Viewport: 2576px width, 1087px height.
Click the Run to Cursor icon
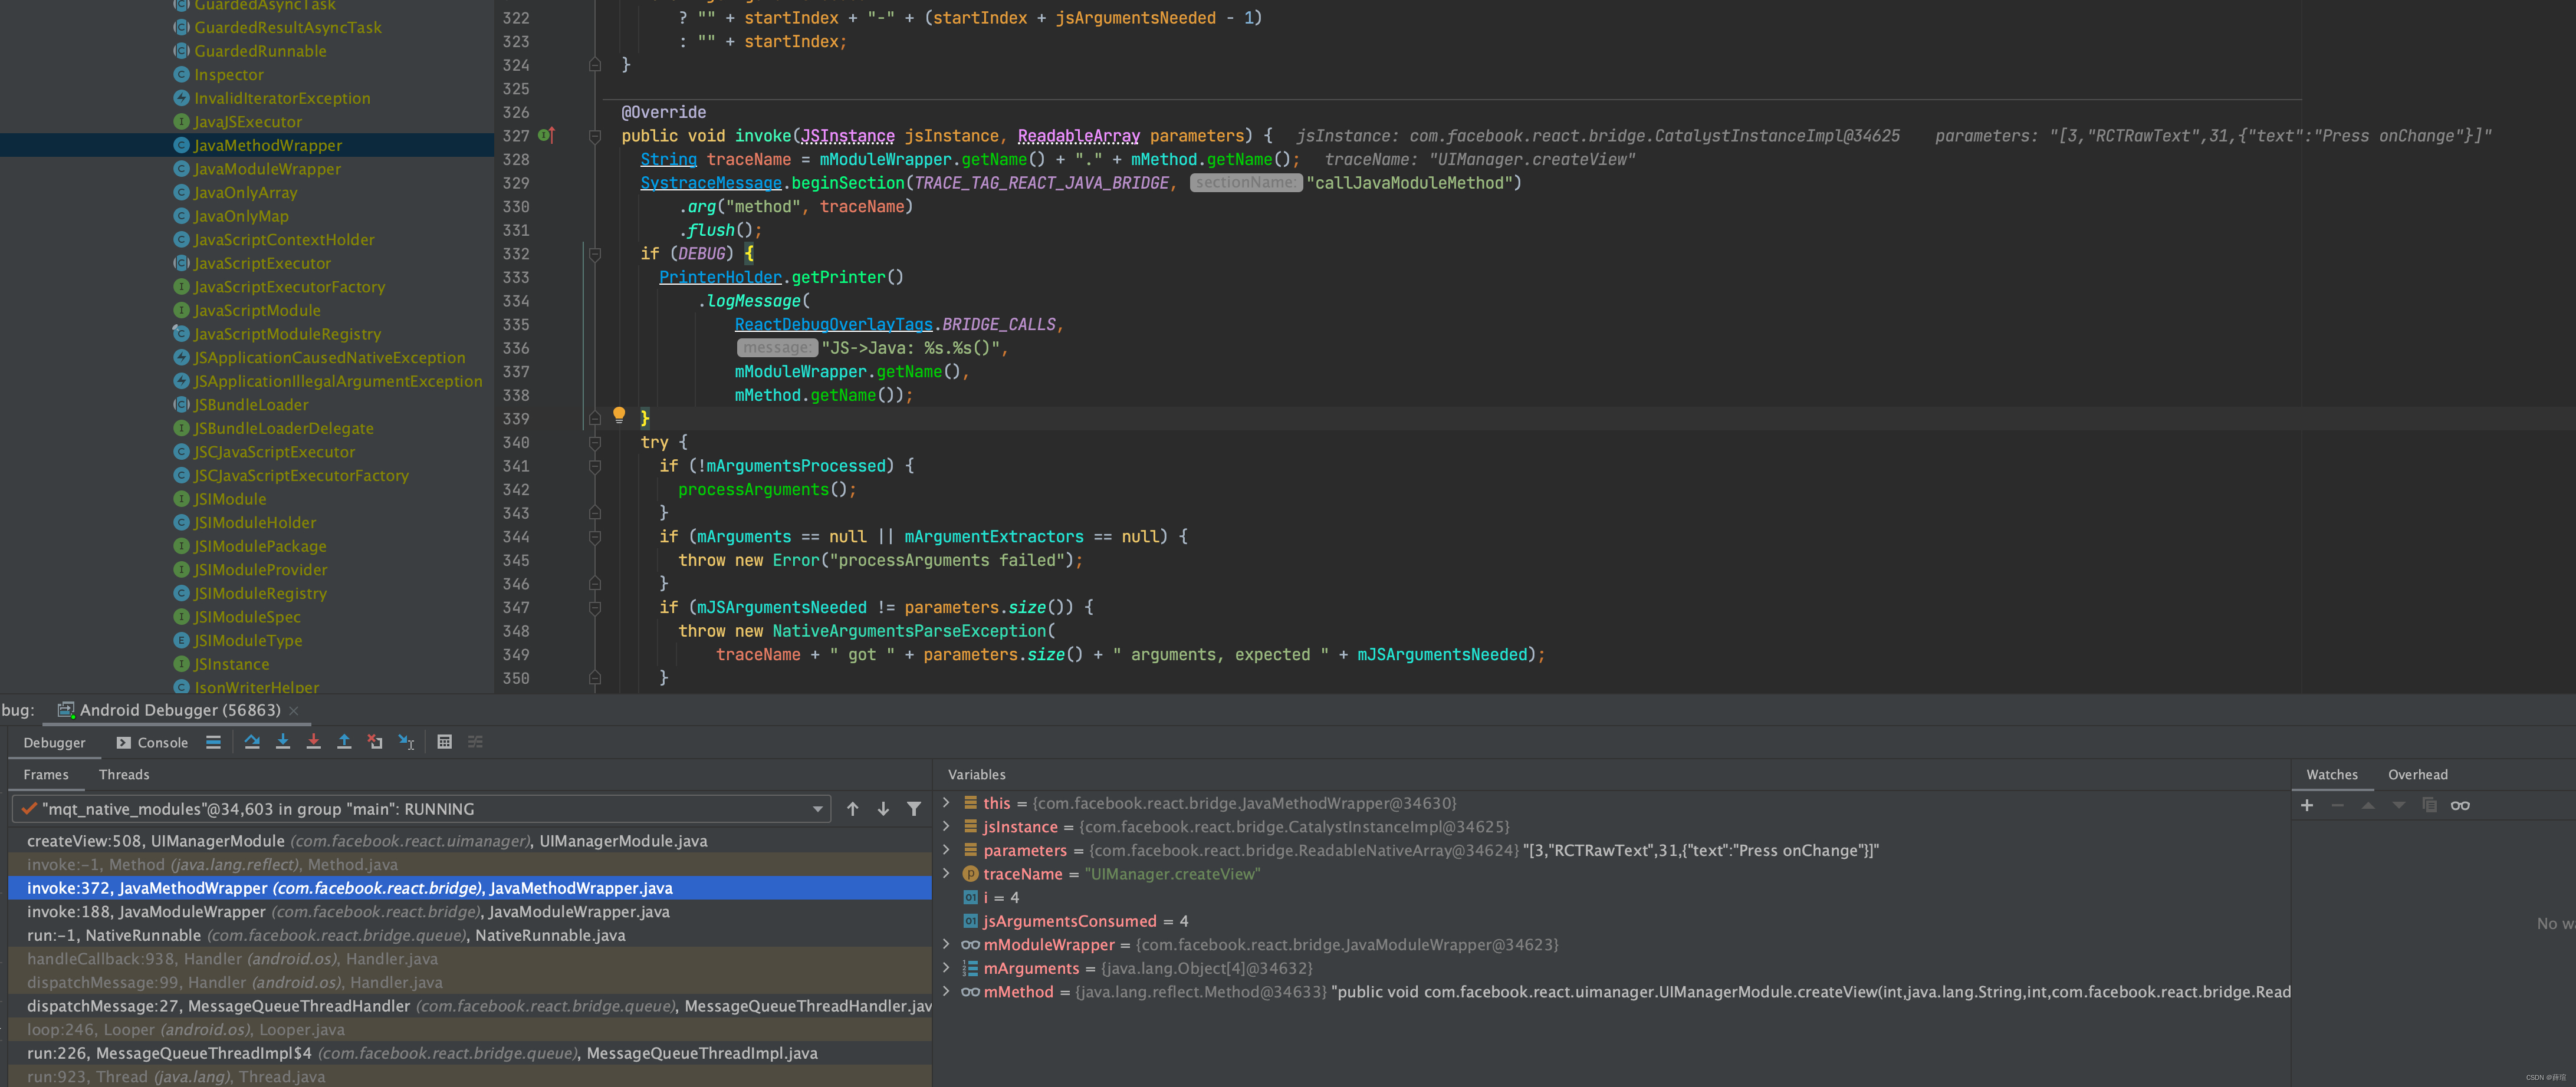pyautogui.click(x=406, y=741)
